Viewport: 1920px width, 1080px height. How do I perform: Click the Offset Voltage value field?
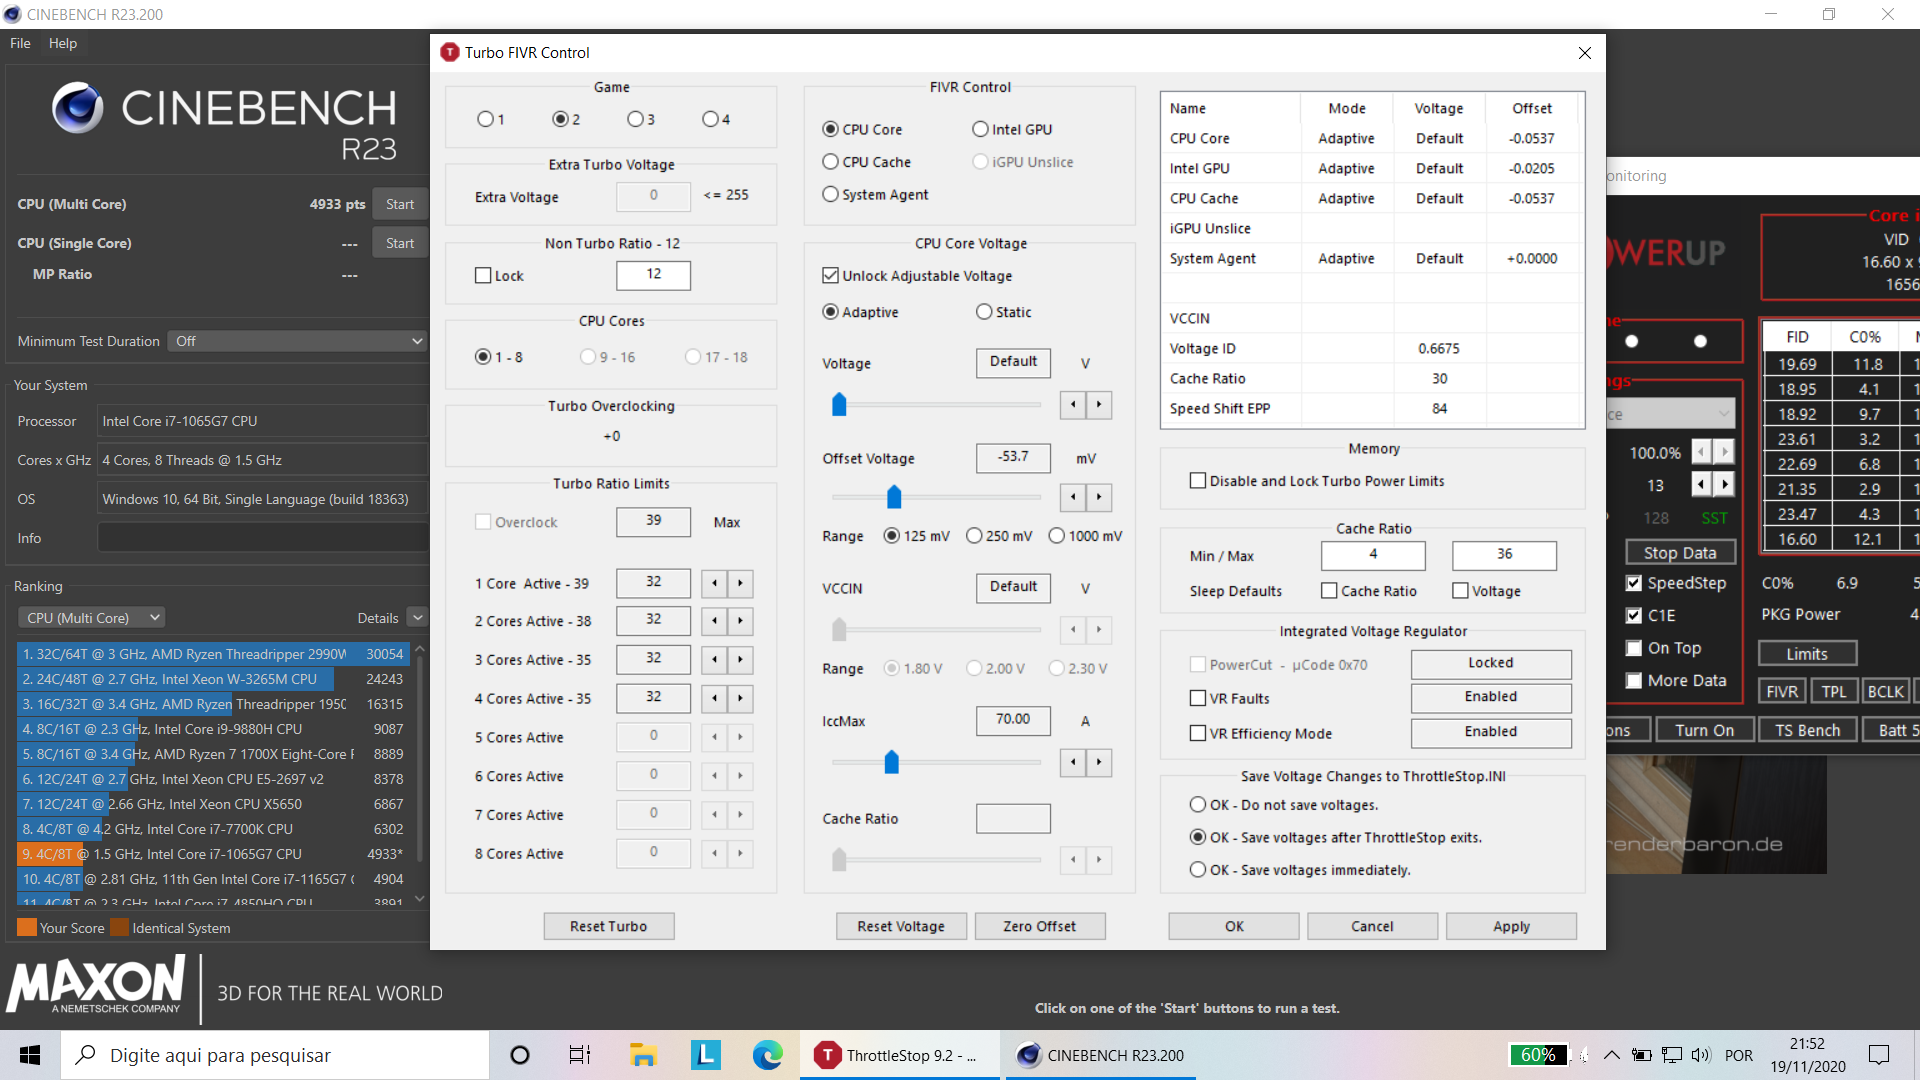(1013, 458)
